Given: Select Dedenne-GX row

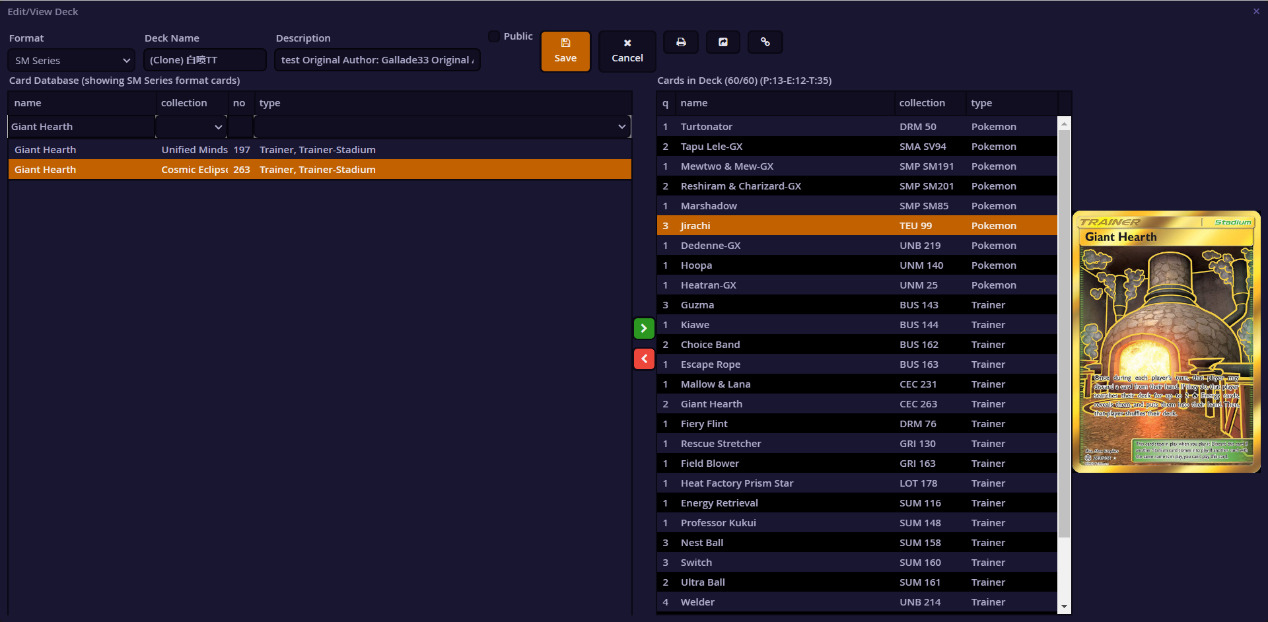Looking at the screenshot, I should tap(857, 245).
